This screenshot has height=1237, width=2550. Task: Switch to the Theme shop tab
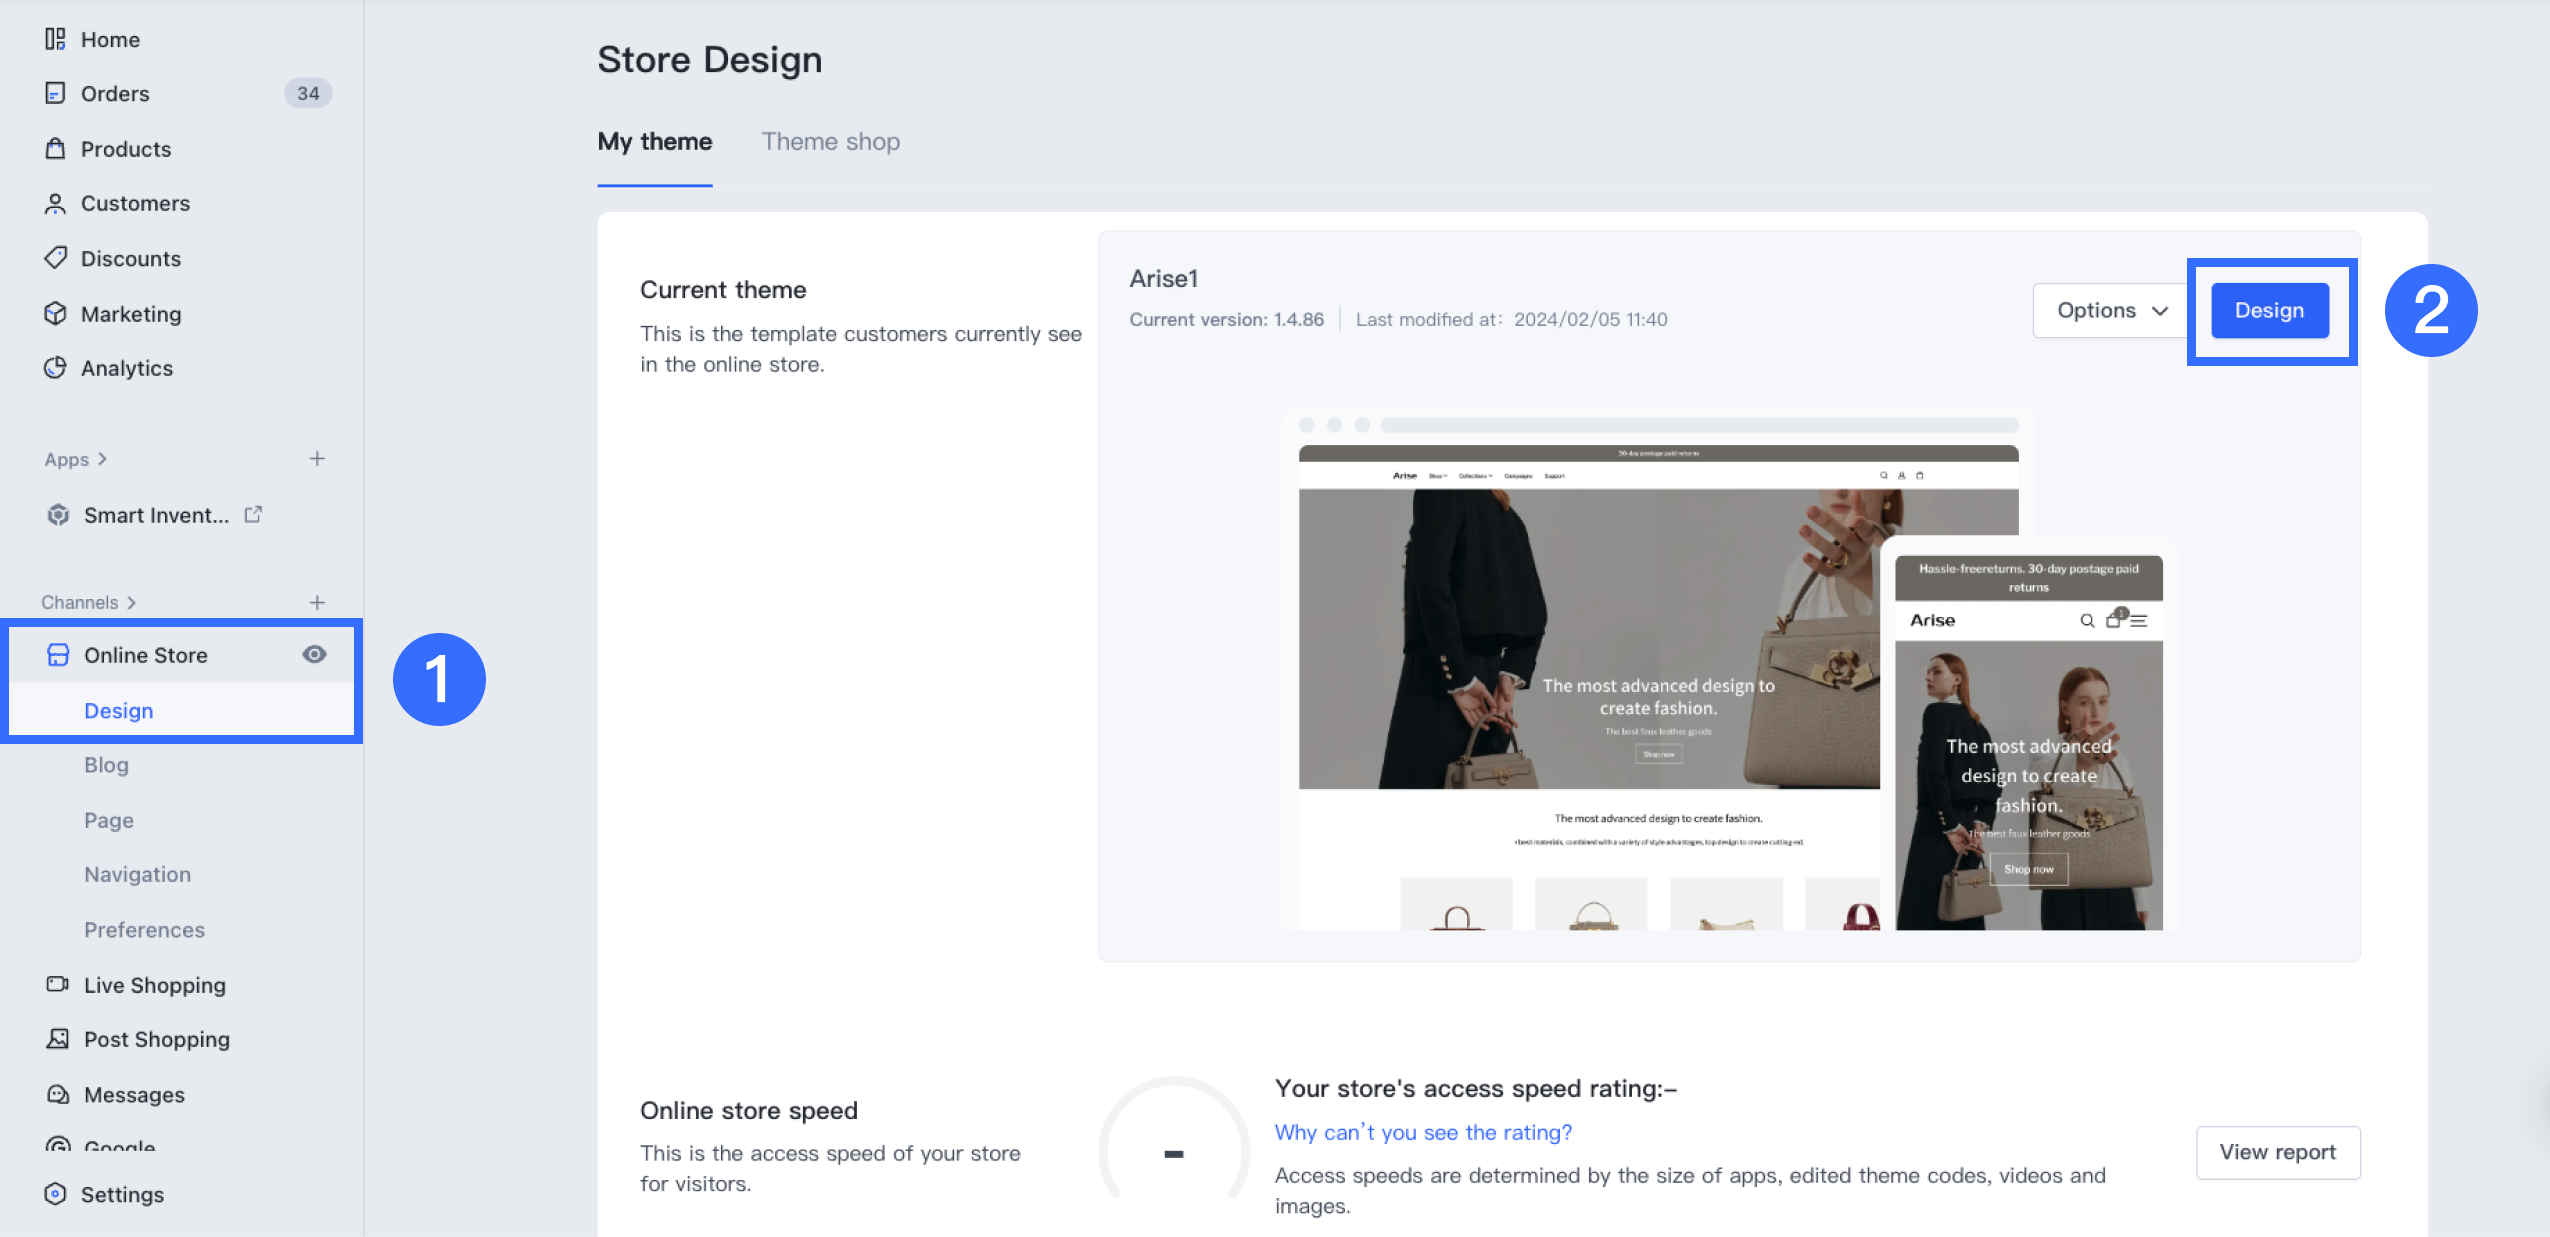point(830,141)
